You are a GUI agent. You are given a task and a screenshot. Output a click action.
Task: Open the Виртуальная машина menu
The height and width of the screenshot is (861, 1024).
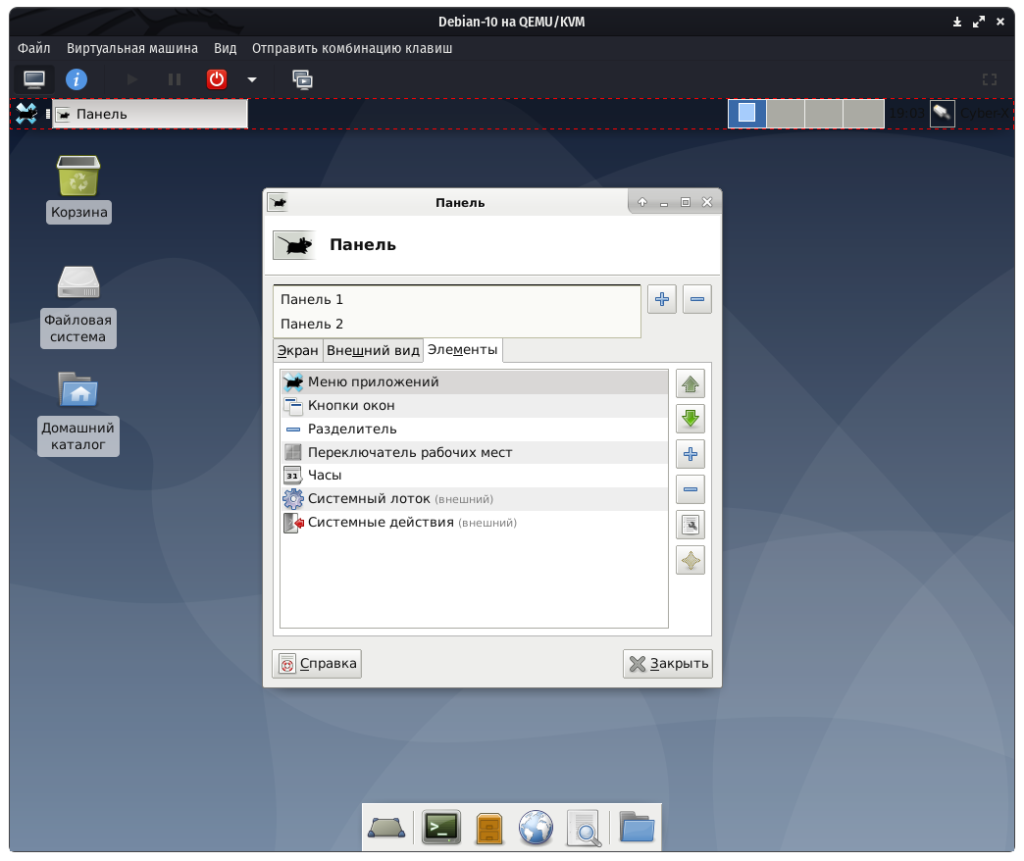[x=132, y=48]
